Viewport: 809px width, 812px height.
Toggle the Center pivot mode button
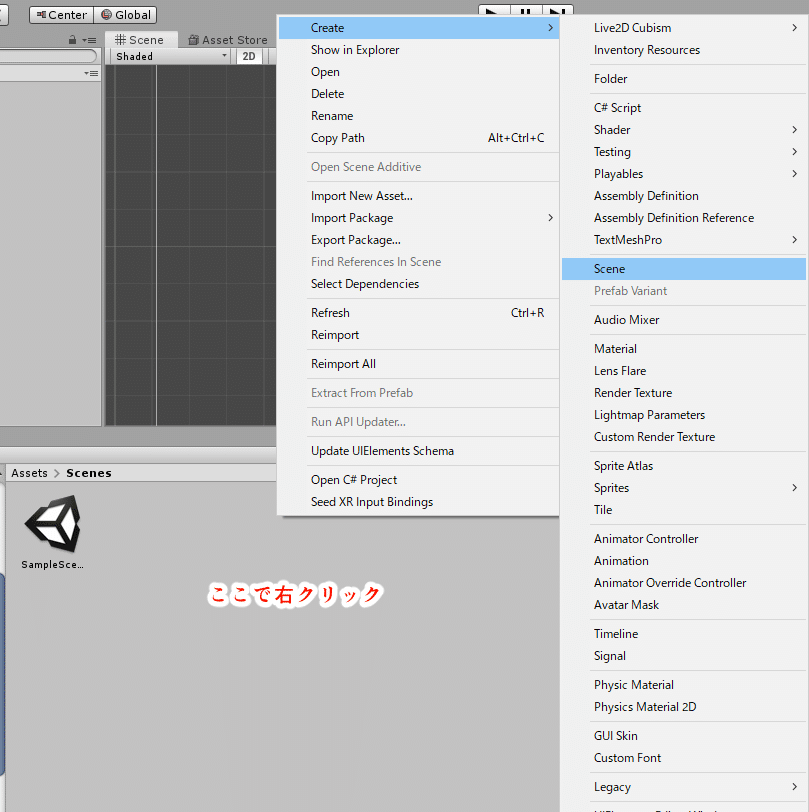coord(62,14)
